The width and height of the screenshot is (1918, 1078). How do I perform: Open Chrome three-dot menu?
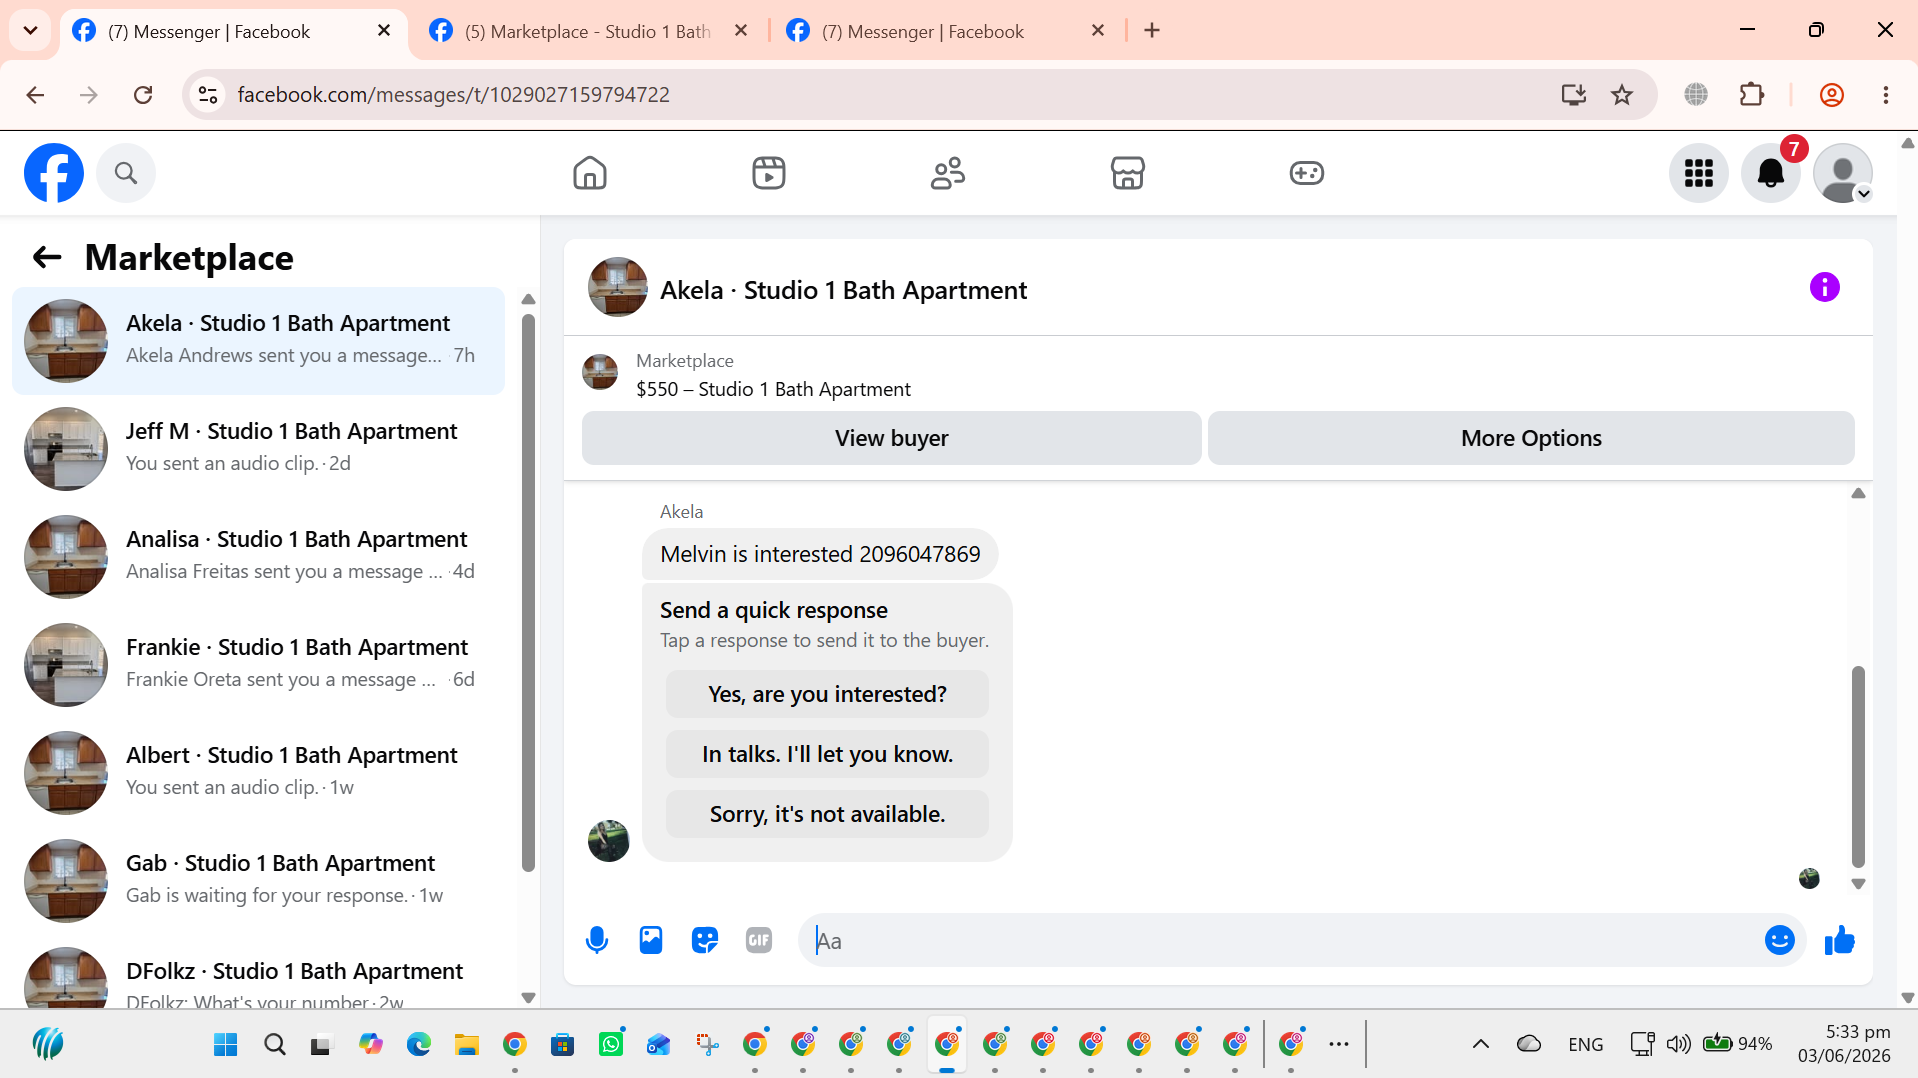[1886, 95]
